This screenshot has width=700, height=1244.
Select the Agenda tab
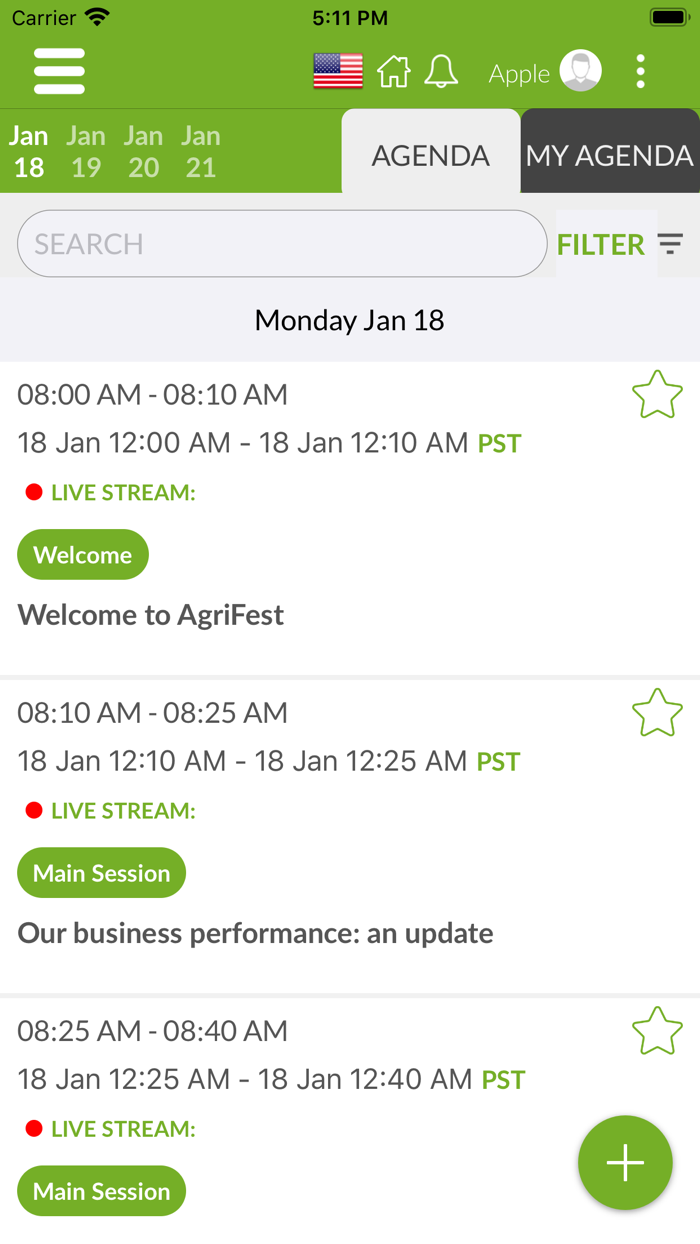pos(431,155)
